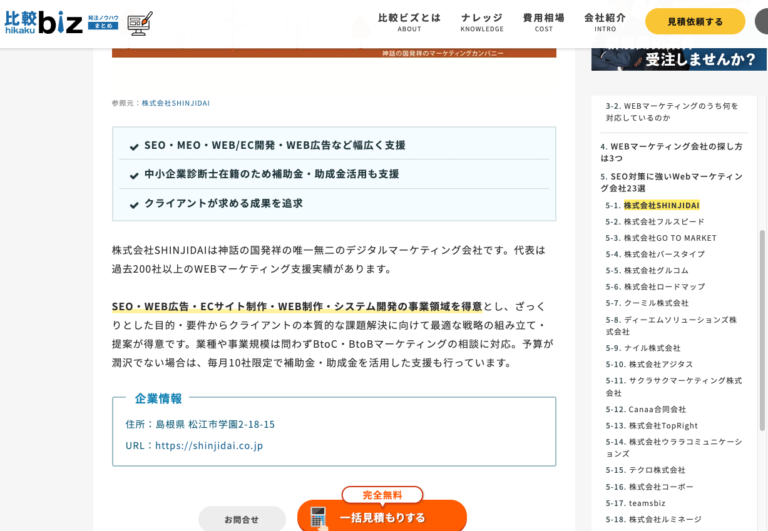This screenshot has height=531, width=768.
Task: Click the 企業情報 box heading
Action: point(158,398)
